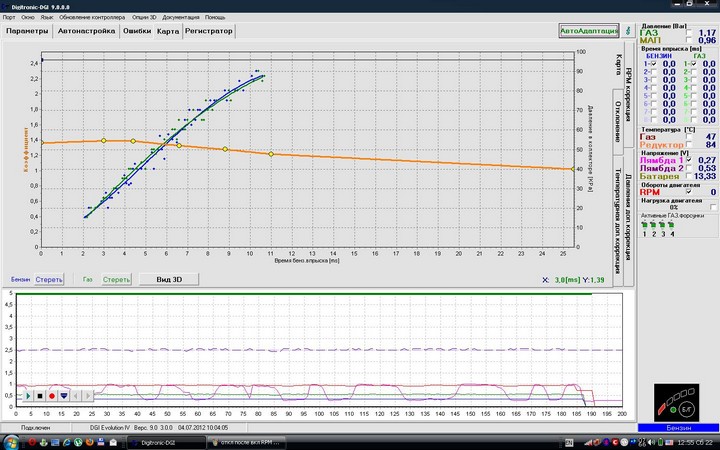The width and height of the screenshot is (720, 450).
Task: Toggle the RPM checkbox
Action: 690,192
